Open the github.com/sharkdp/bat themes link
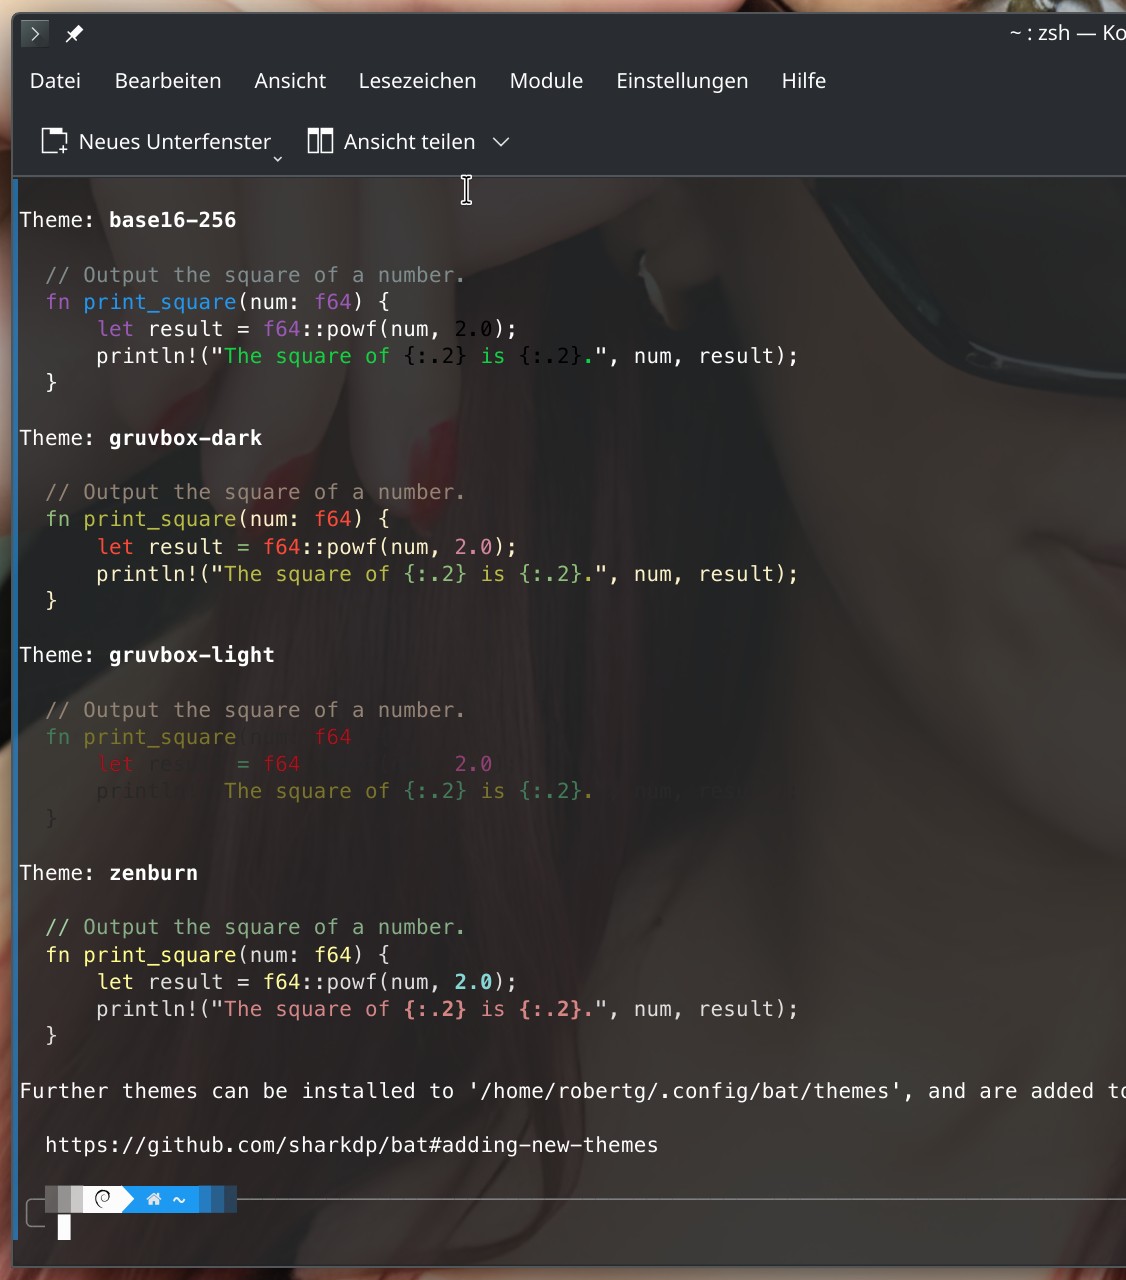This screenshot has width=1126, height=1280. 351,1145
